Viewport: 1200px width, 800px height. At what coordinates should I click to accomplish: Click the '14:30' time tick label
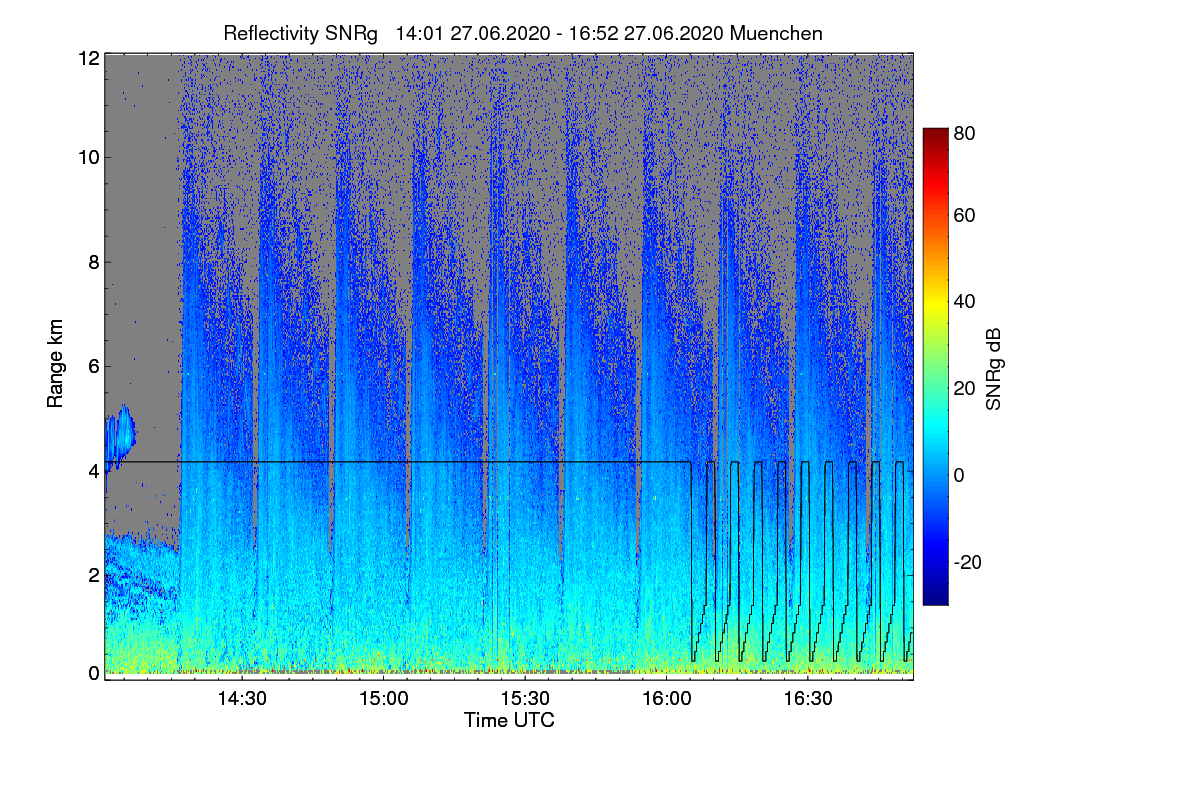pos(241,699)
